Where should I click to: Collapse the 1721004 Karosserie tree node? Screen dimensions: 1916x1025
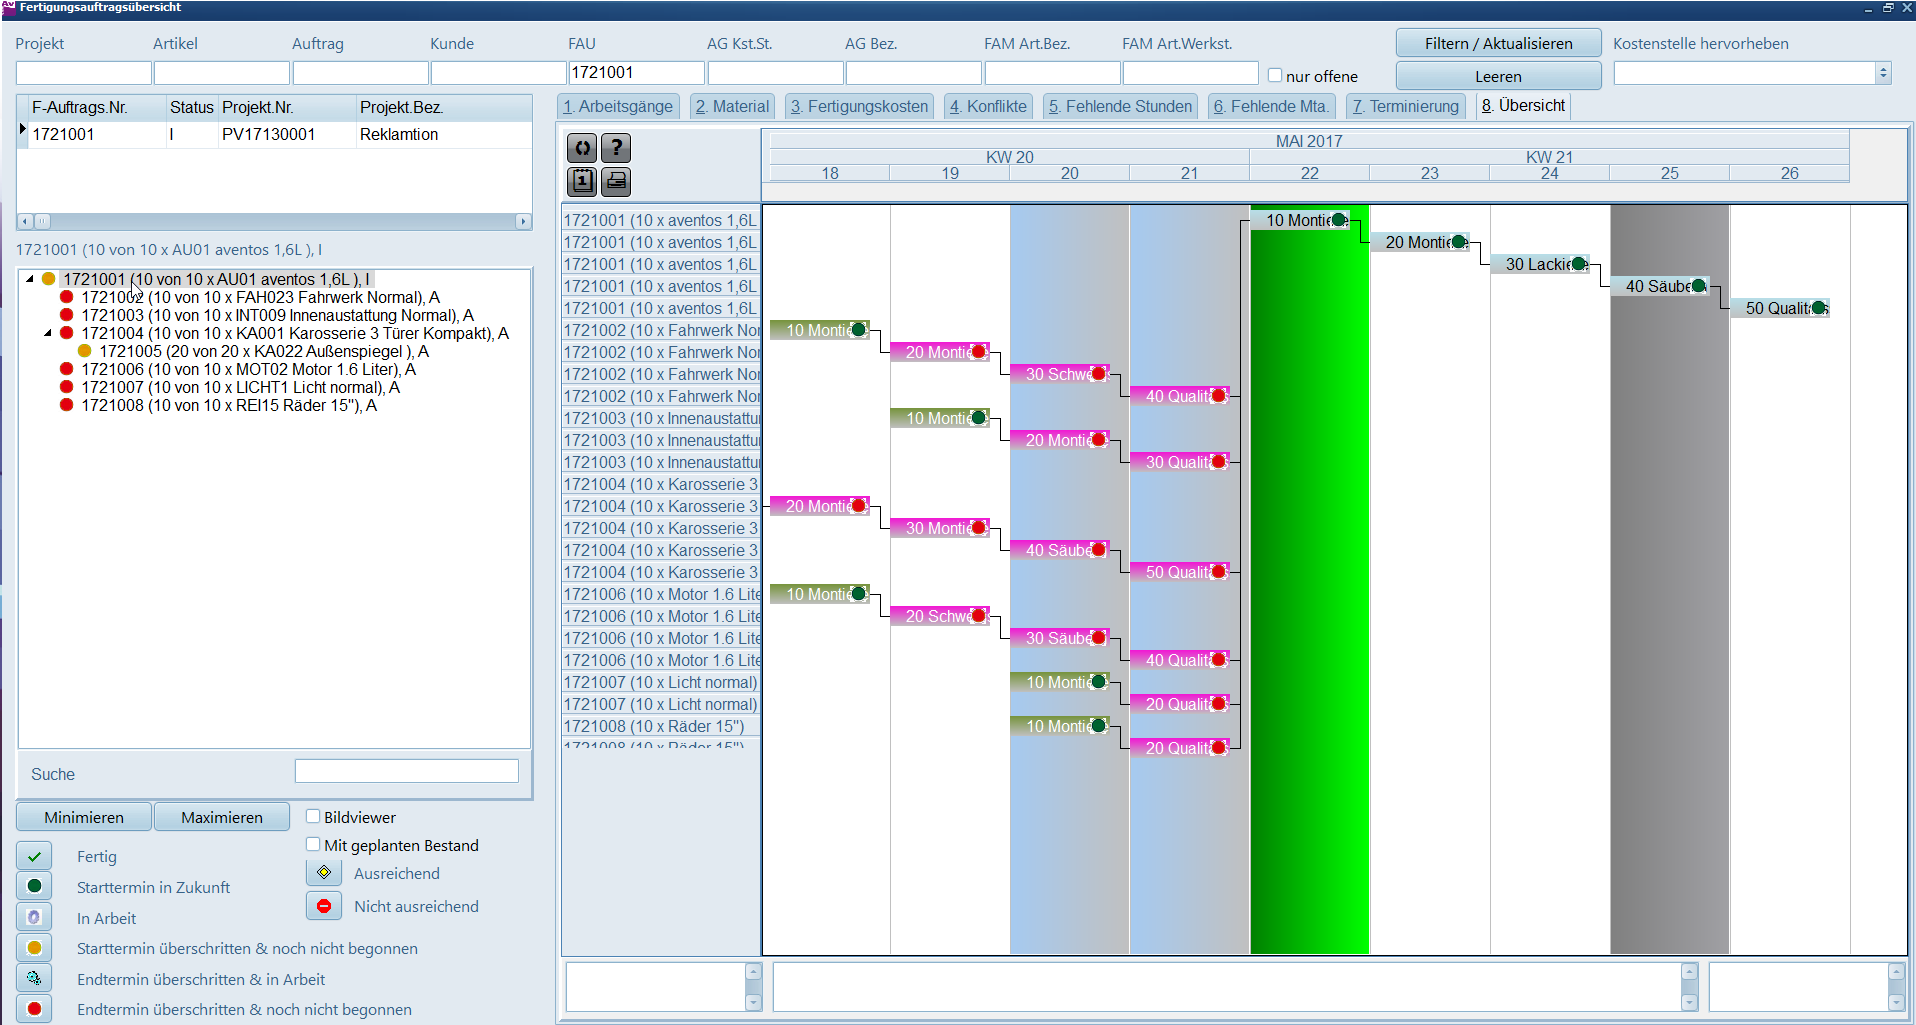click(48, 333)
